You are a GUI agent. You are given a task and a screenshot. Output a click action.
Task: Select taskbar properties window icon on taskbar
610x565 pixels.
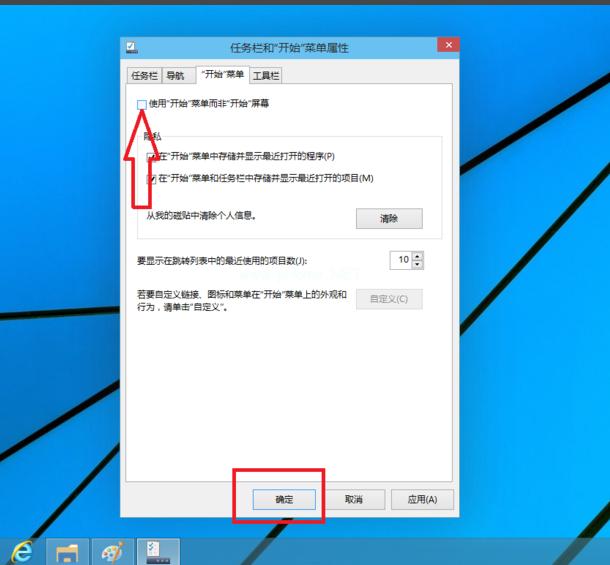point(158,552)
